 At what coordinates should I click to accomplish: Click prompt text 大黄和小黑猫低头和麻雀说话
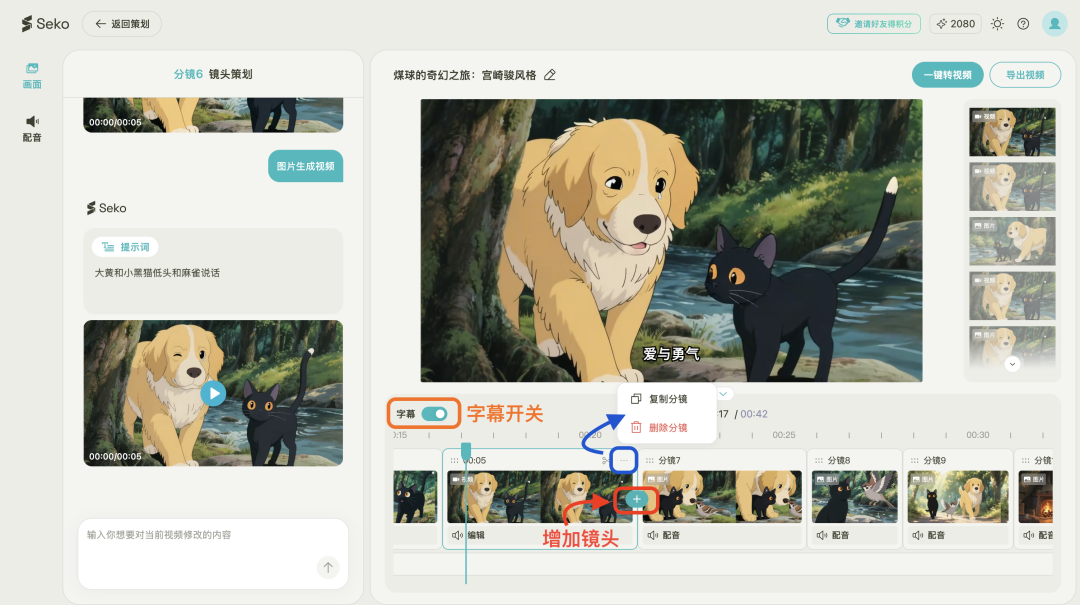[157, 273]
